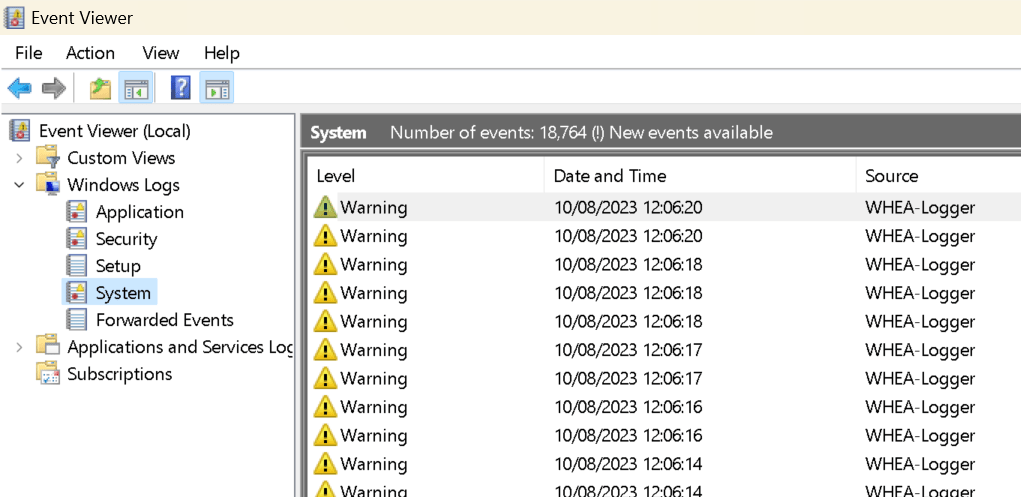Click the Custom Views folder icon
This screenshot has height=497, width=1021.
(48, 158)
